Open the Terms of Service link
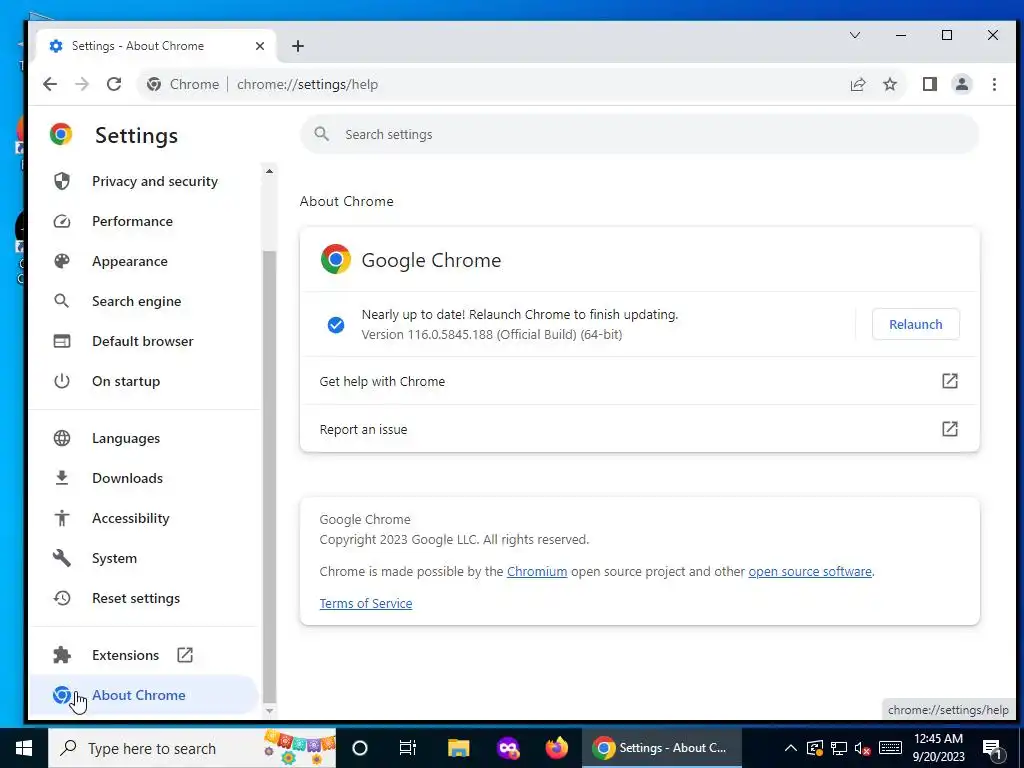 click(366, 603)
